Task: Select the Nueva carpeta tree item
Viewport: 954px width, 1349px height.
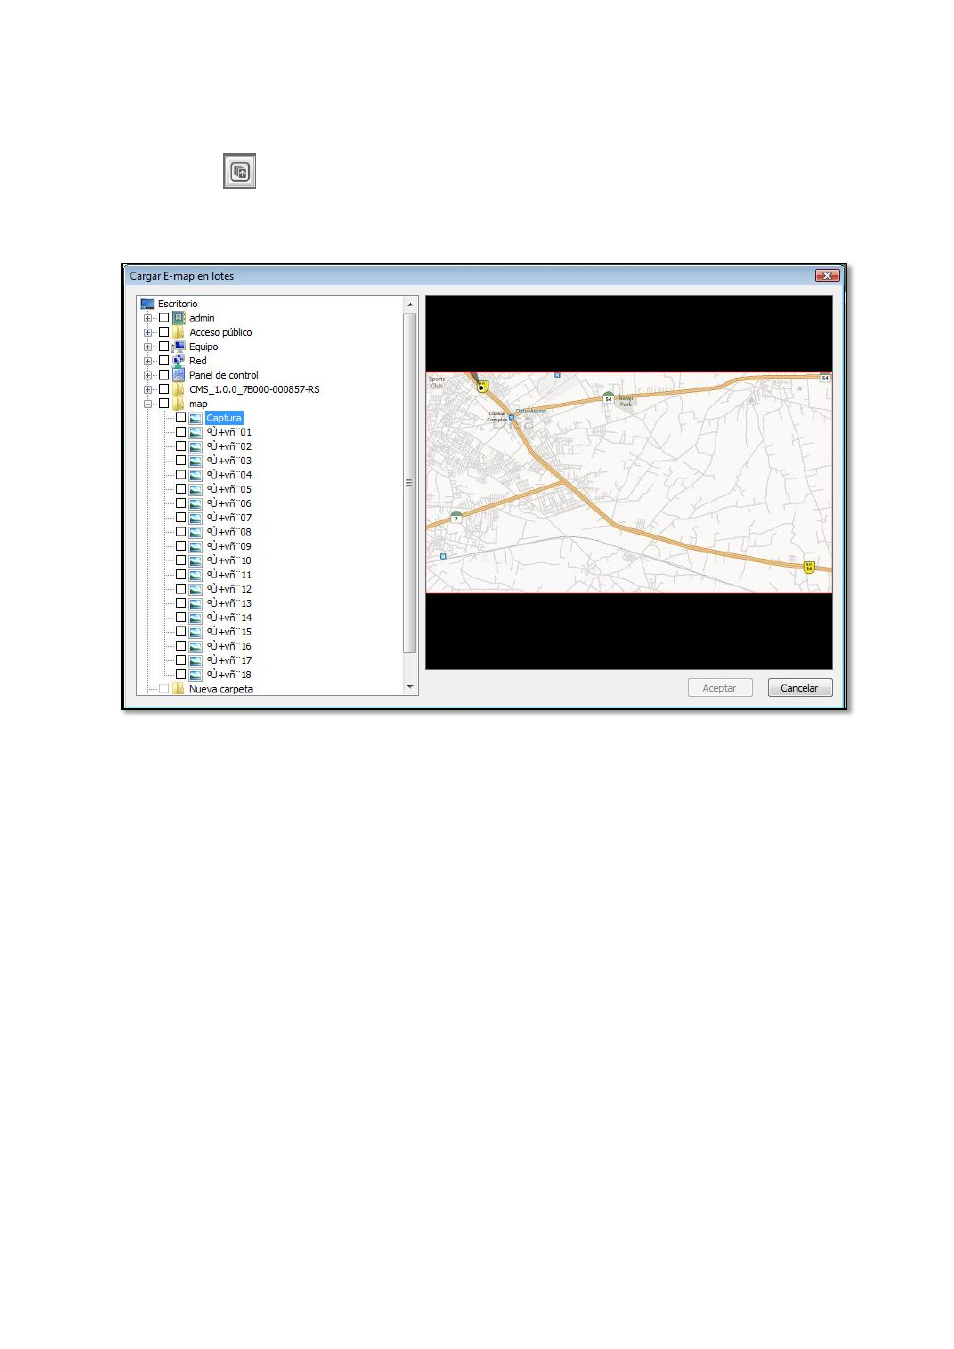Action: click(x=221, y=689)
